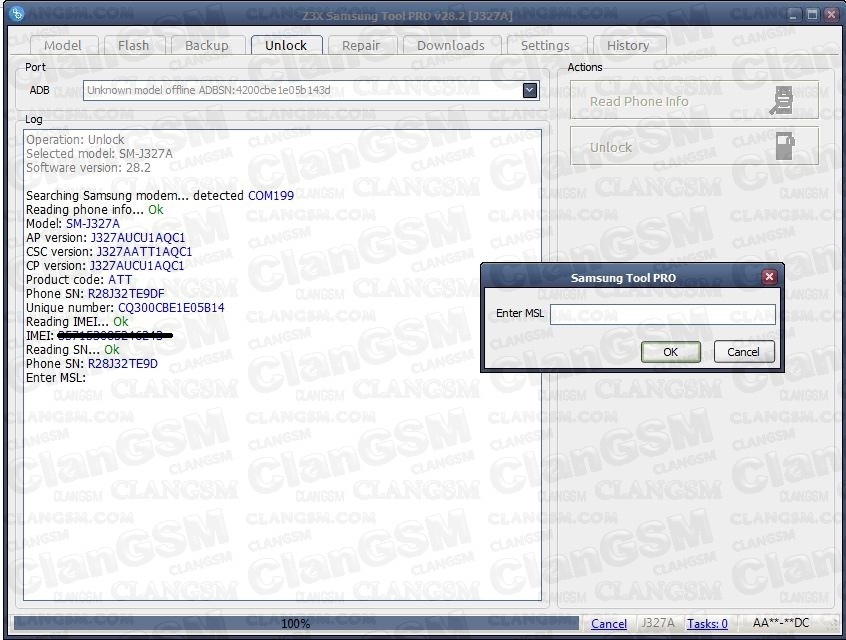Image resolution: width=846 pixels, height=640 pixels.
Task: Click the Unique number CQ300CBE1E05B14 line
Action: click(x=125, y=308)
